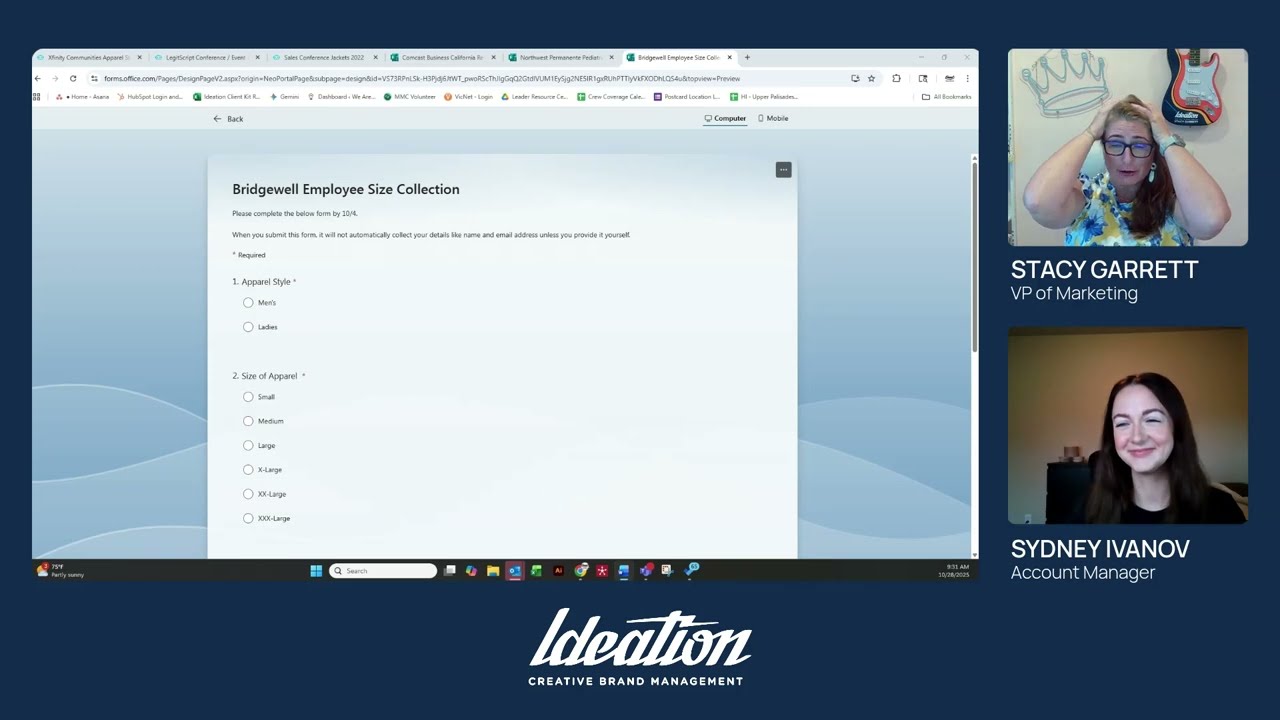Open the Word icon on the taskbar
The image size is (1280, 720).
tap(624, 571)
